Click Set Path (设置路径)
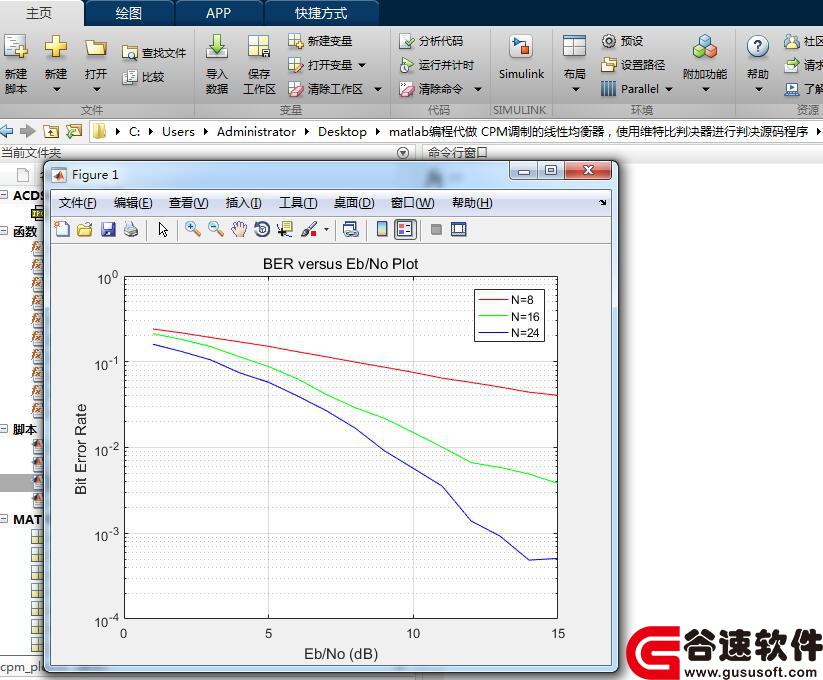Viewport: 823px width, 680px height. click(x=633, y=65)
